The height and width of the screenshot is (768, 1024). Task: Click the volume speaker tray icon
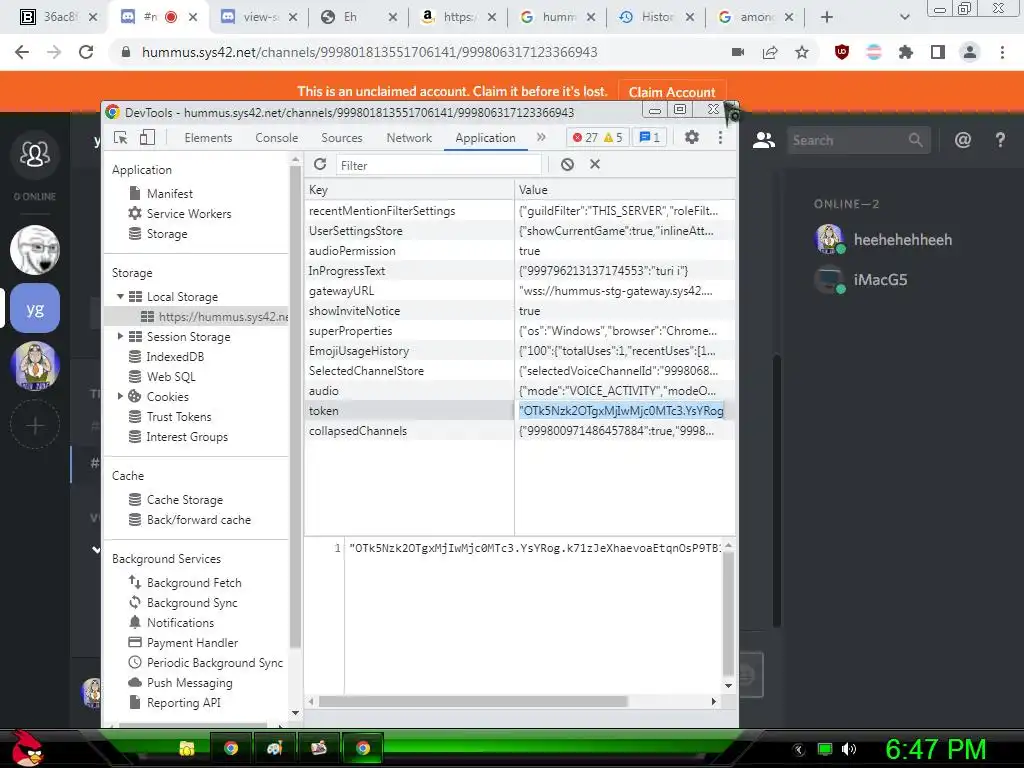click(849, 749)
